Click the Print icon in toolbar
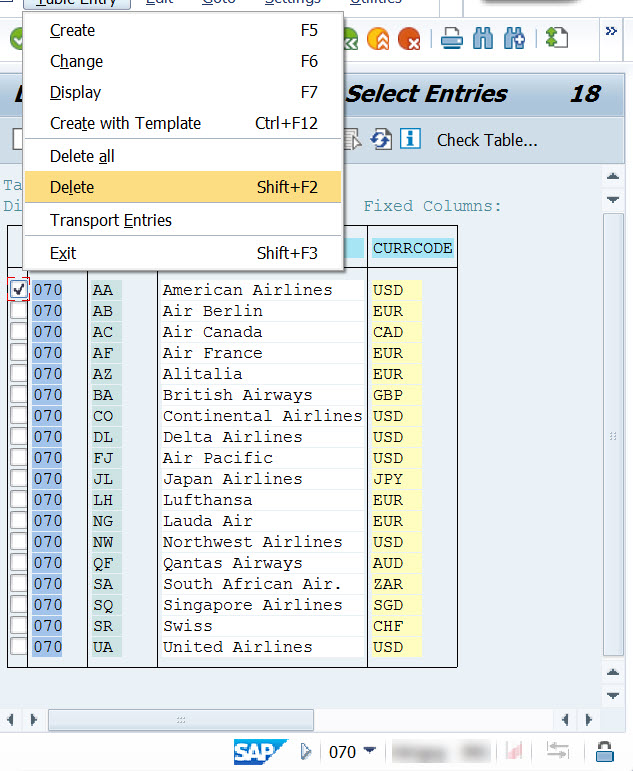This screenshot has width=633, height=771. click(451, 39)
